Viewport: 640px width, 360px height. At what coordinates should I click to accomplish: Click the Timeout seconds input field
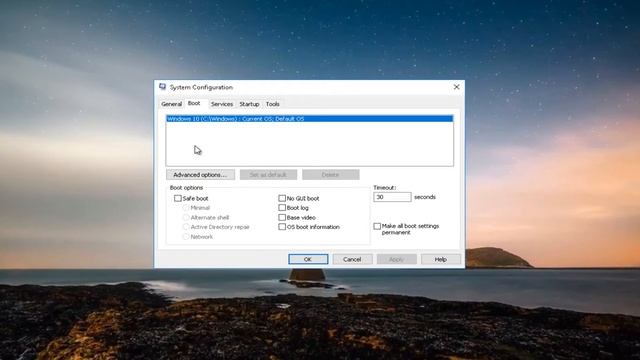(x=392, y=197)
